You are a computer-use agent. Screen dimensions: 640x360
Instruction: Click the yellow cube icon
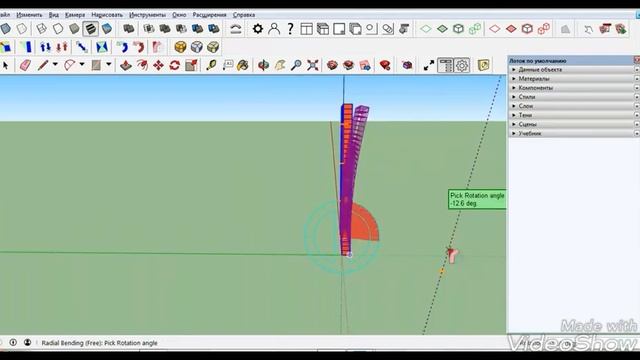click(x=180, y=47)
